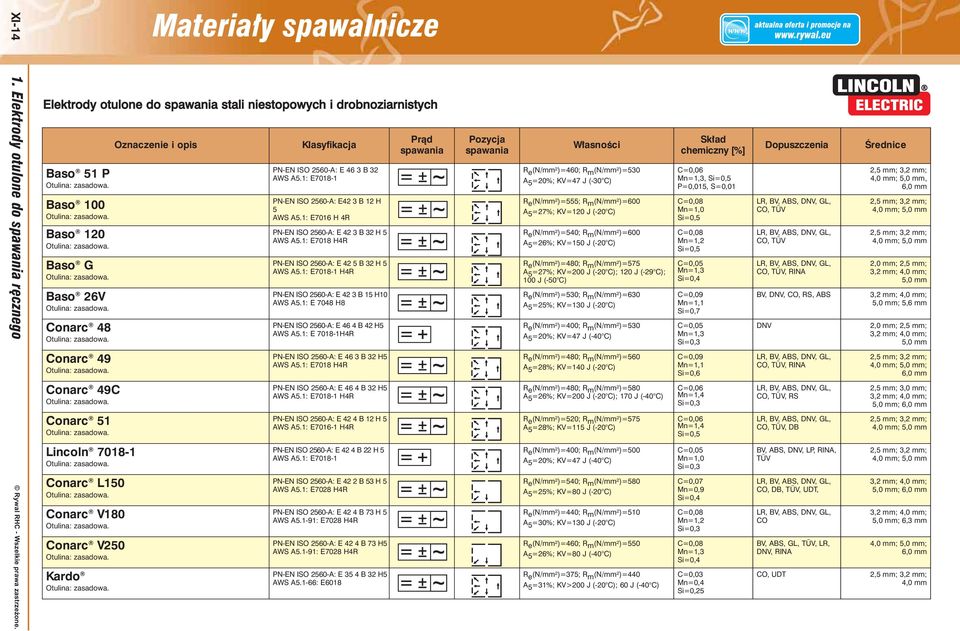Click the welding position diagram for Conarc L150

487,491
